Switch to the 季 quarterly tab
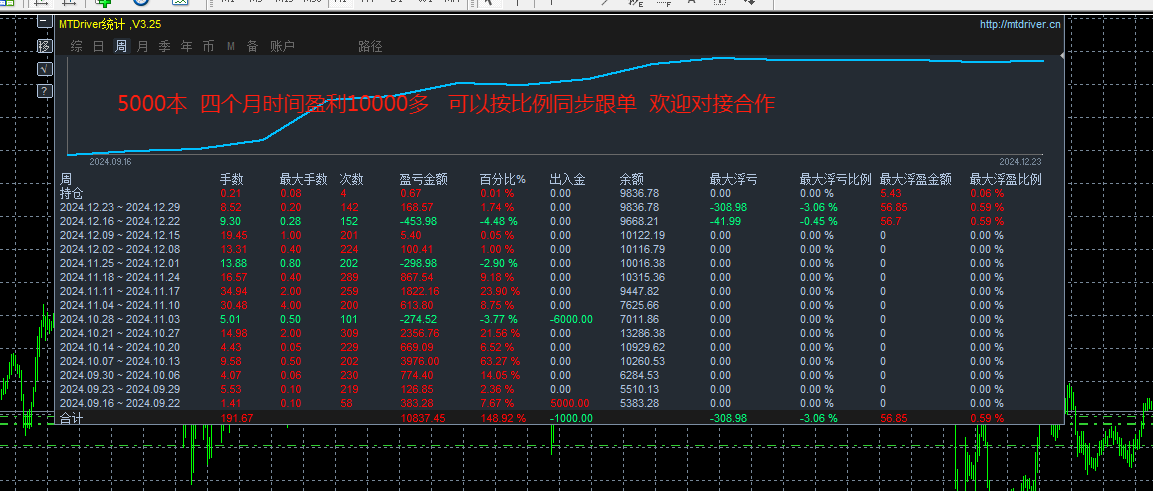The height and width of the screenshot is (491, 1153). pos(165,46)
